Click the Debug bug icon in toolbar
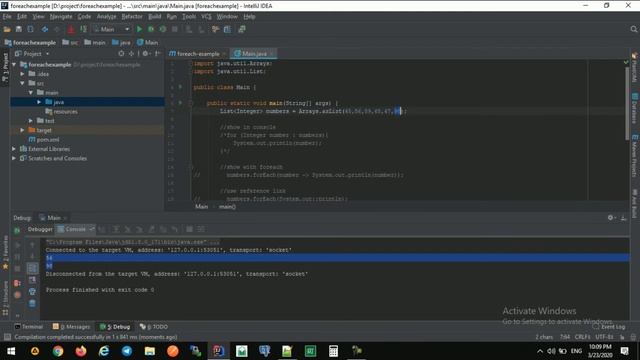 [x=151, y=29]
